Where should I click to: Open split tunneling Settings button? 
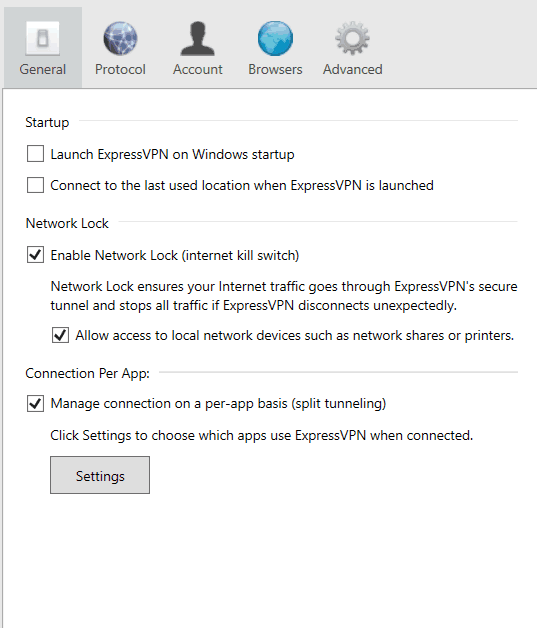(x=100, y=475)
